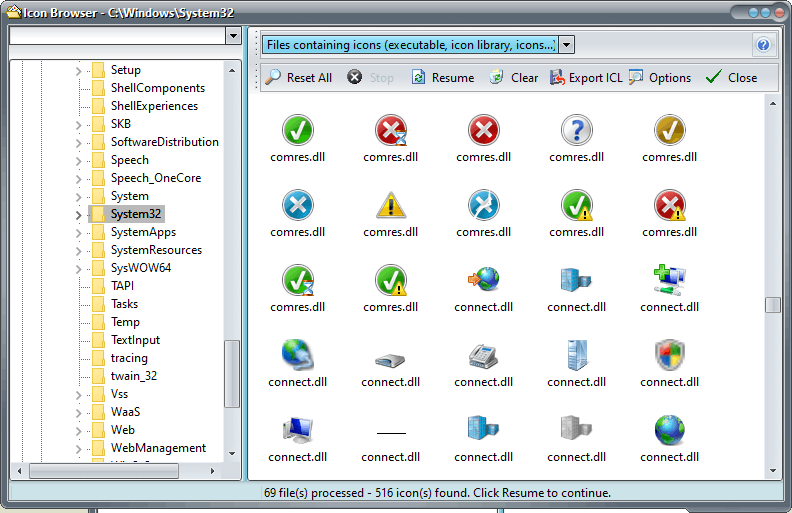Select the blue question mark comres.dll icon
Screen dimensions: 792x513
pos(577,131)
